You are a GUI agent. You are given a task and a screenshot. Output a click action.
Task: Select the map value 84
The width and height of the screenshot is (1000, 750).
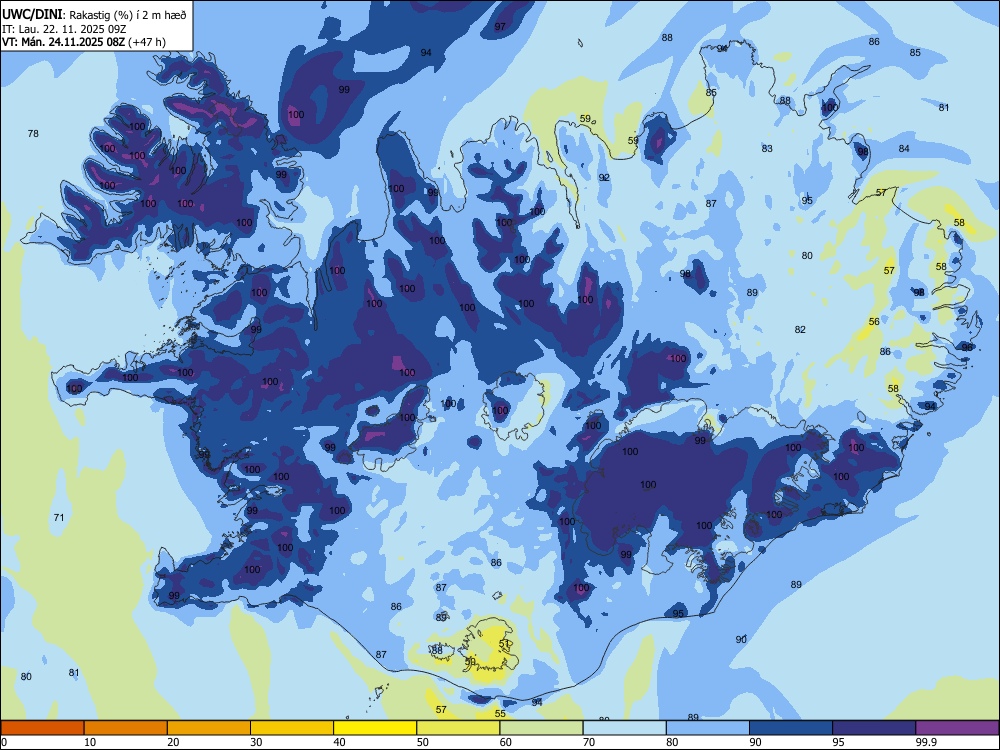point(904,148)
